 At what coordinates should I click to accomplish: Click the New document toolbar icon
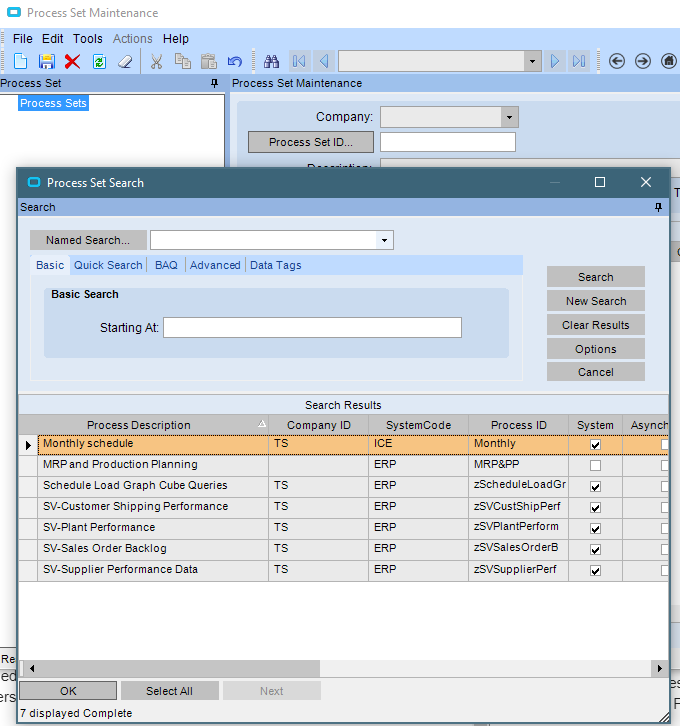20,61
